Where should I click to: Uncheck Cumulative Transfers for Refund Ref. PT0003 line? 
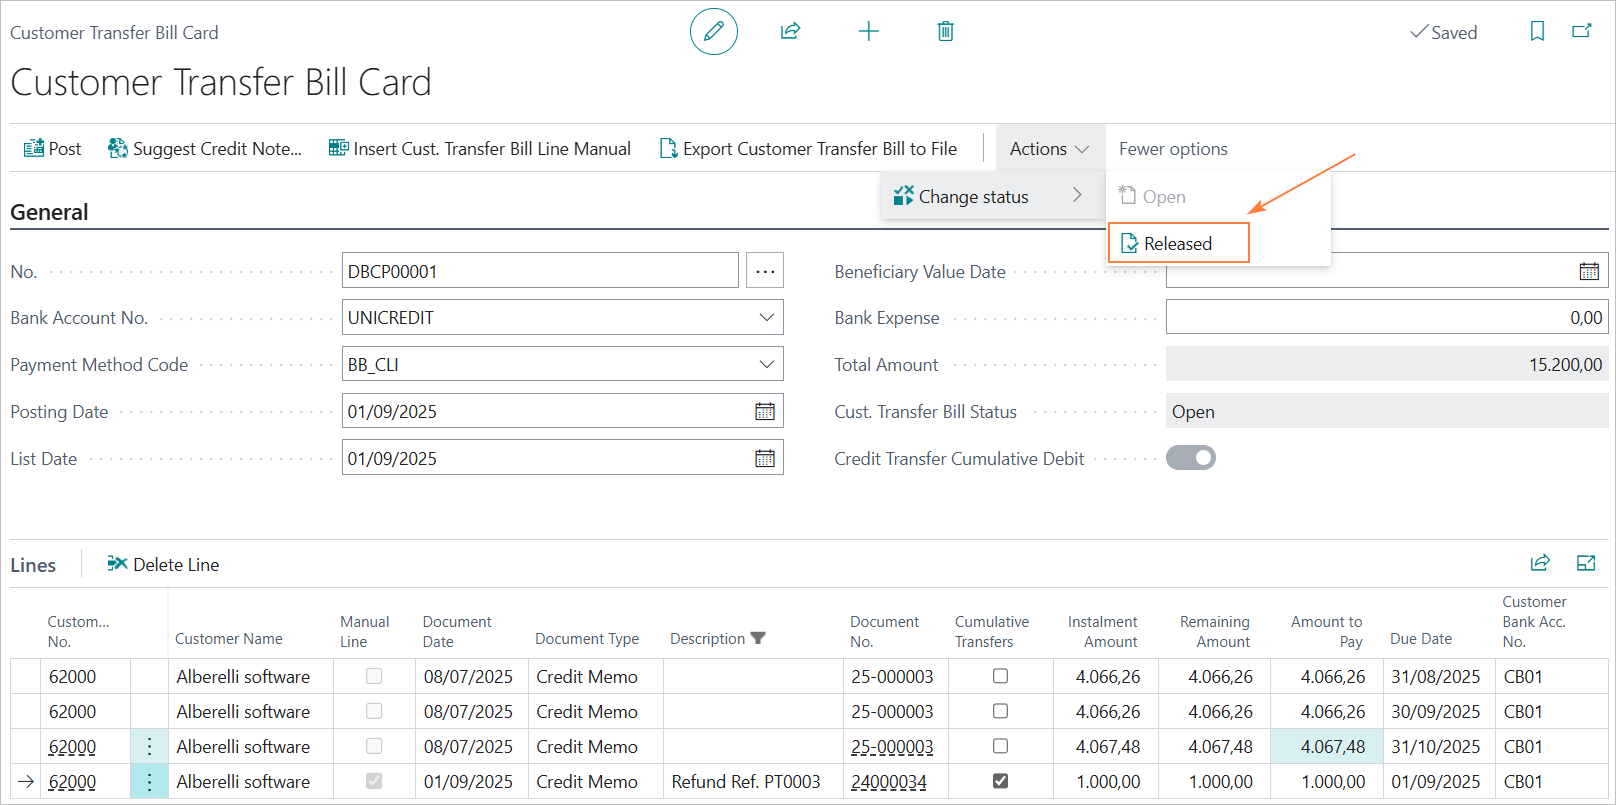tap(1000, 781)
